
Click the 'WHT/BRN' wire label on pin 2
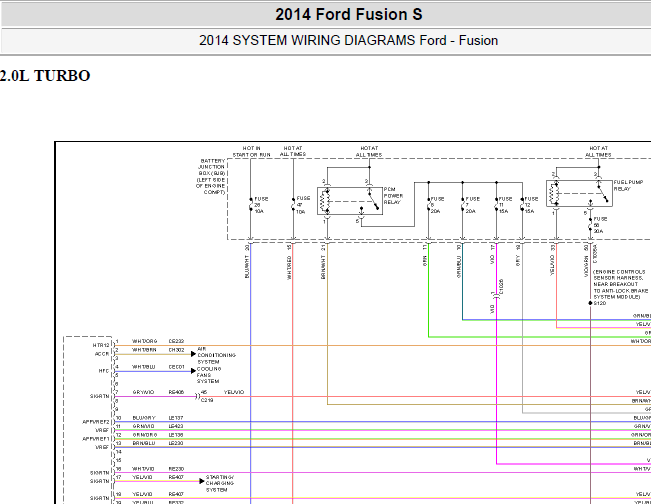click(144, 350)
